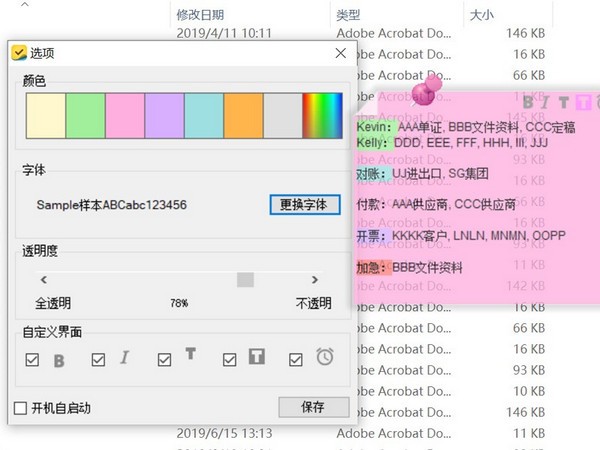Click the bold B icon on the pink note toolbar
600x450 pixels.
tap(529, 101)
